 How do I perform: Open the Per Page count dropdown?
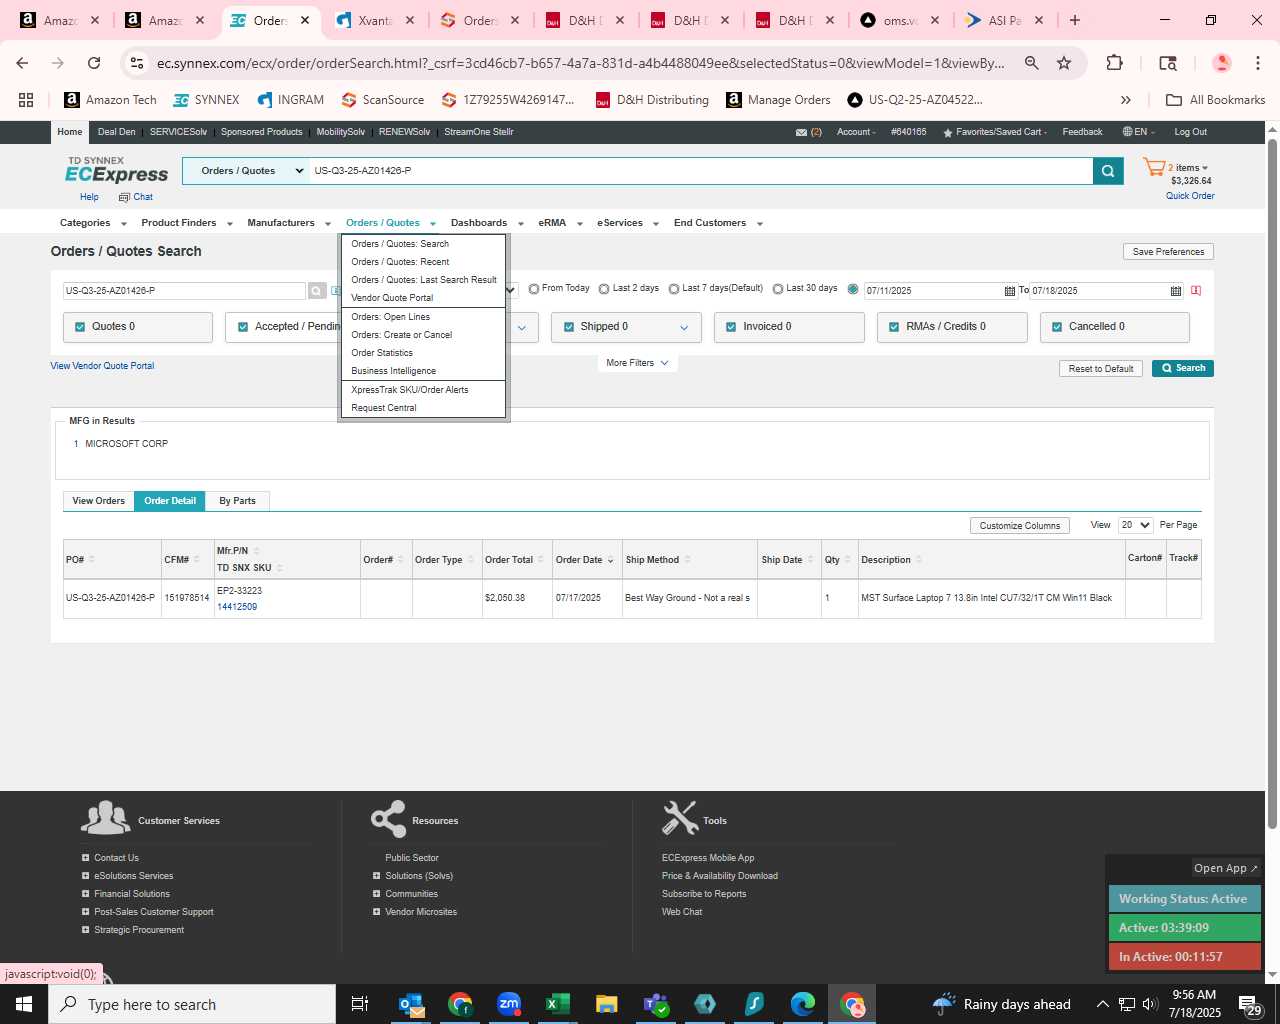pyautogui.click(x=1135, y=525)
